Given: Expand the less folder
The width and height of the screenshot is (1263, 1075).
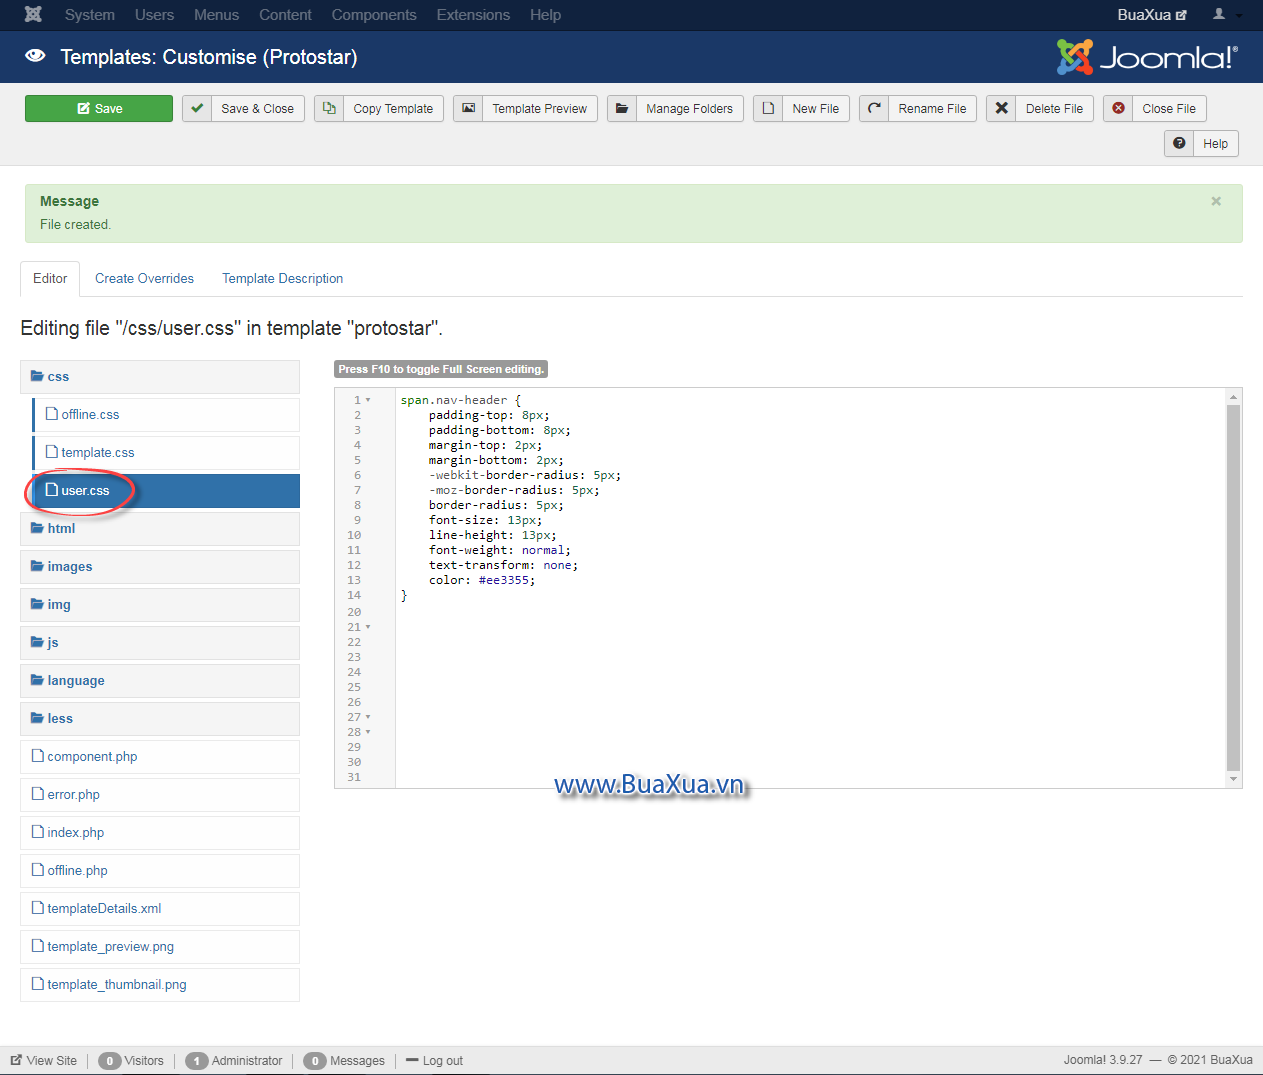Looking at the screenshot, I should coord(160,719).
